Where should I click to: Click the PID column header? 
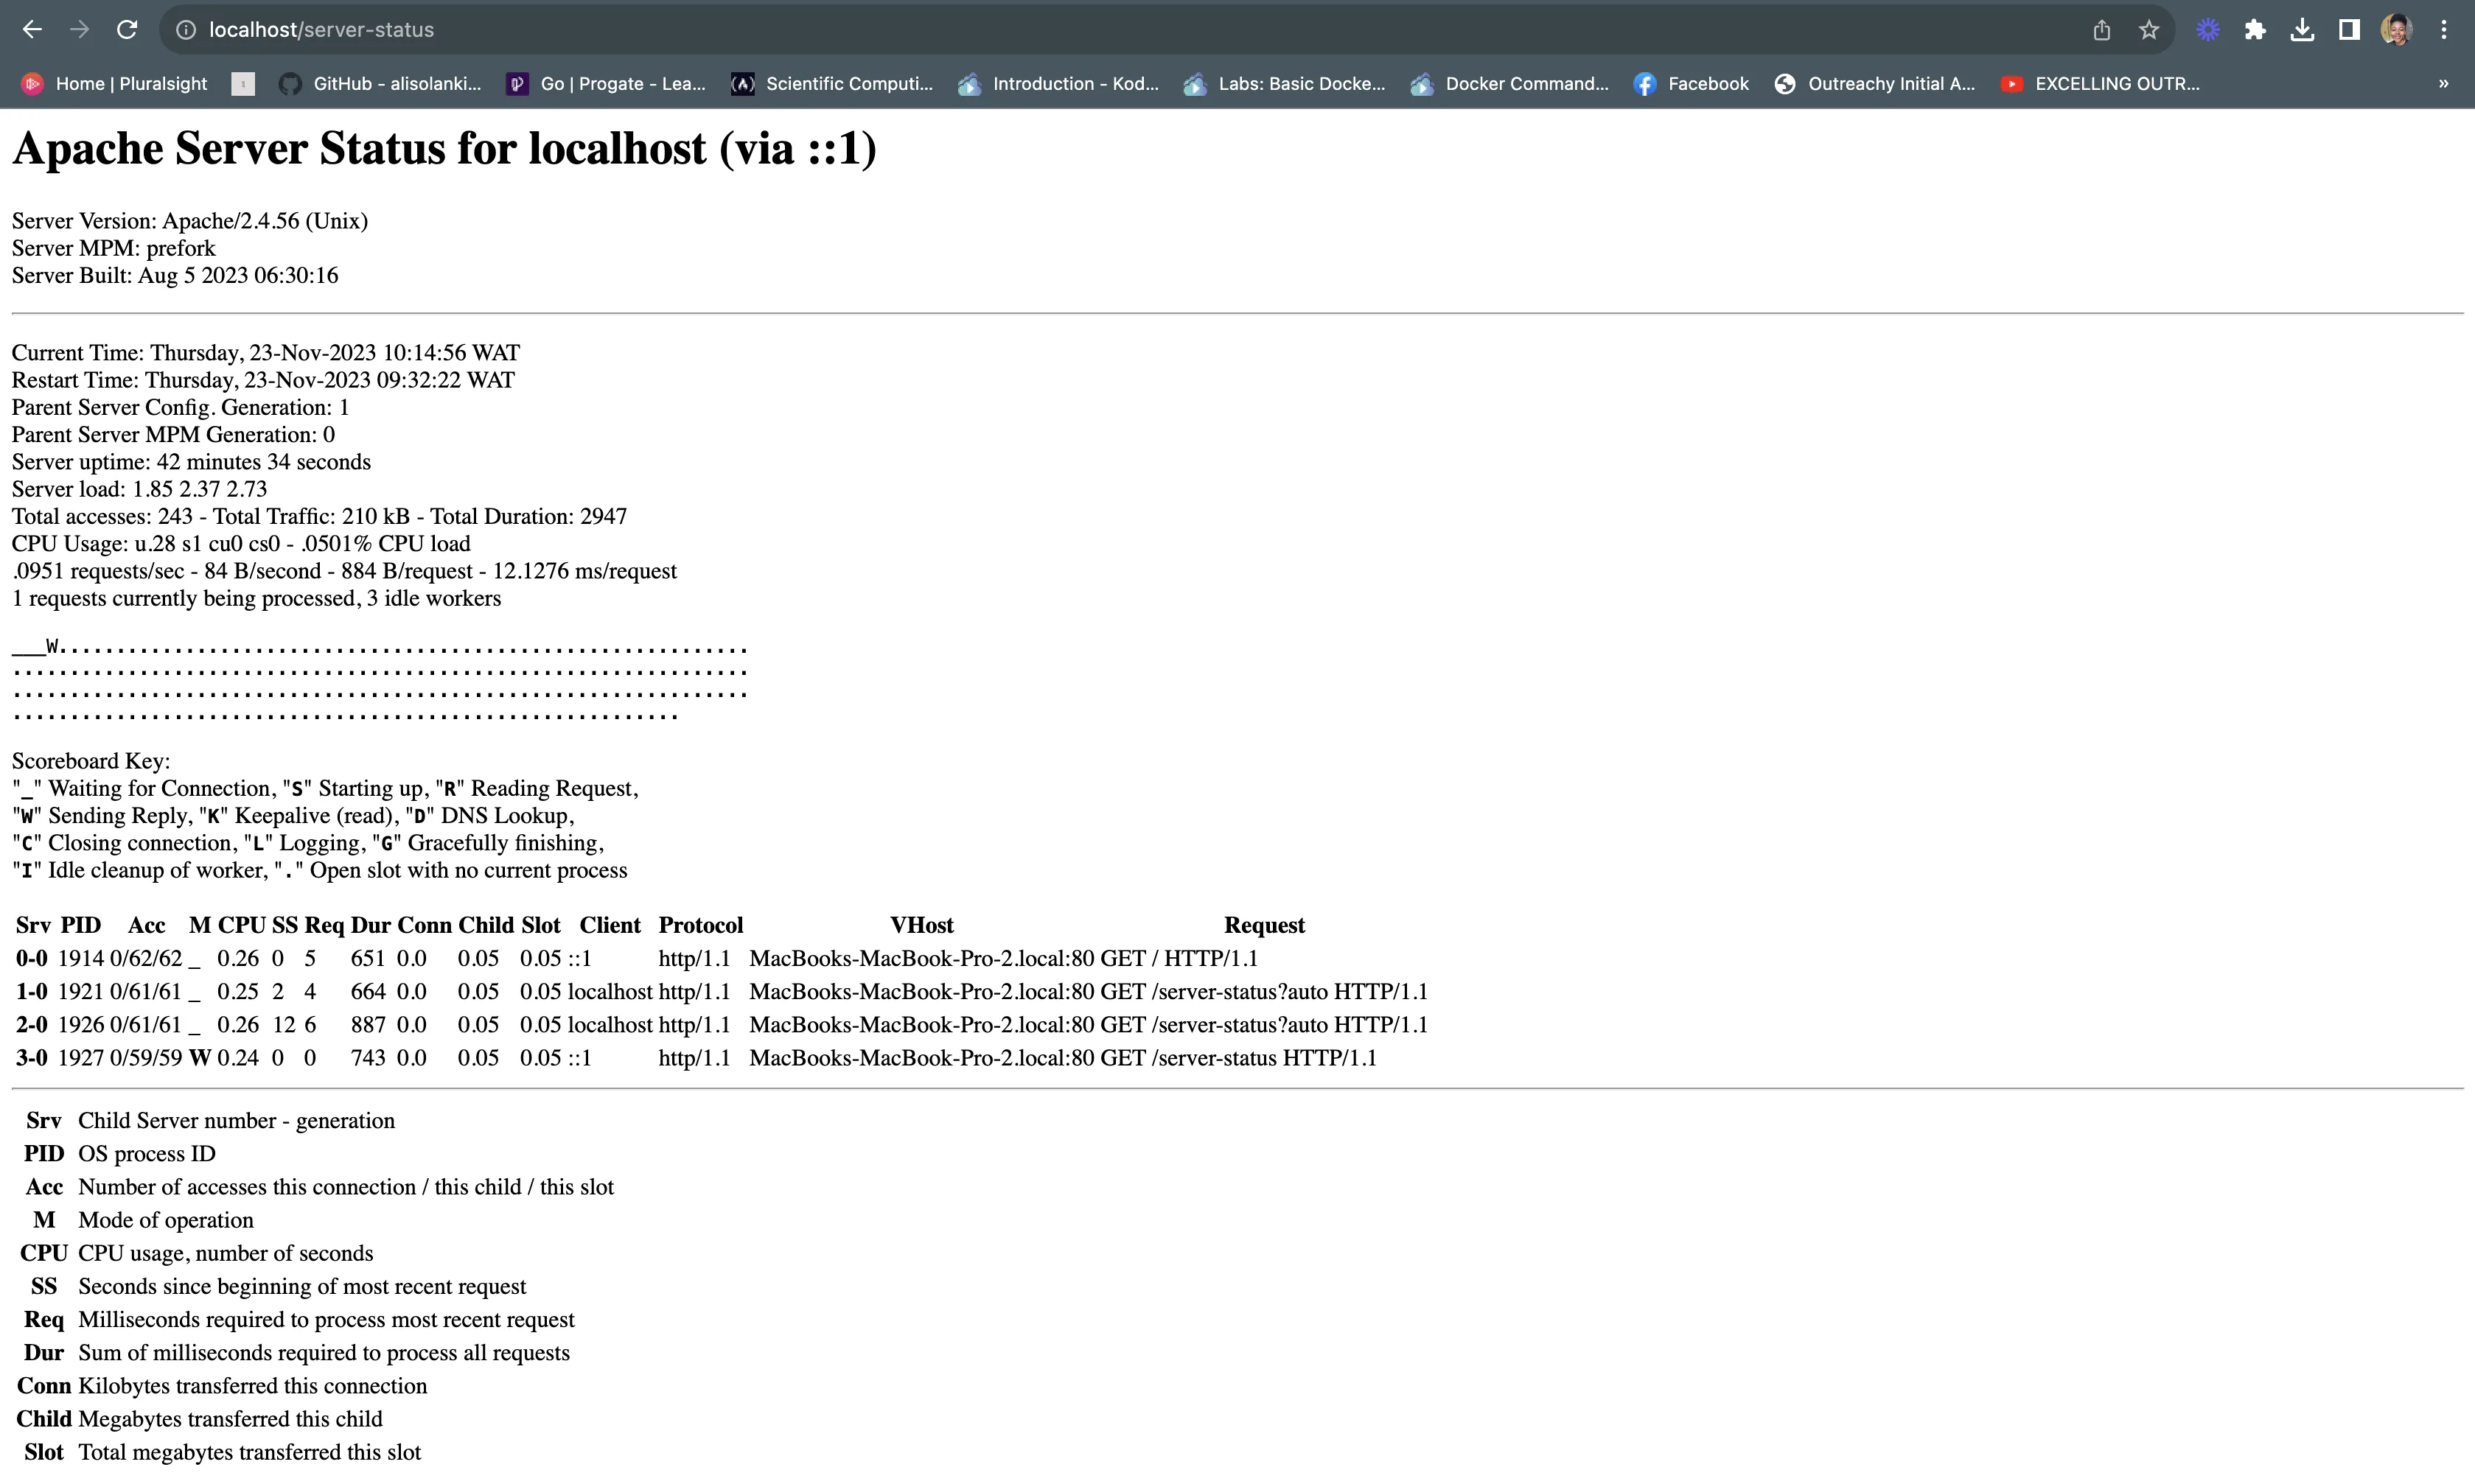81,925
